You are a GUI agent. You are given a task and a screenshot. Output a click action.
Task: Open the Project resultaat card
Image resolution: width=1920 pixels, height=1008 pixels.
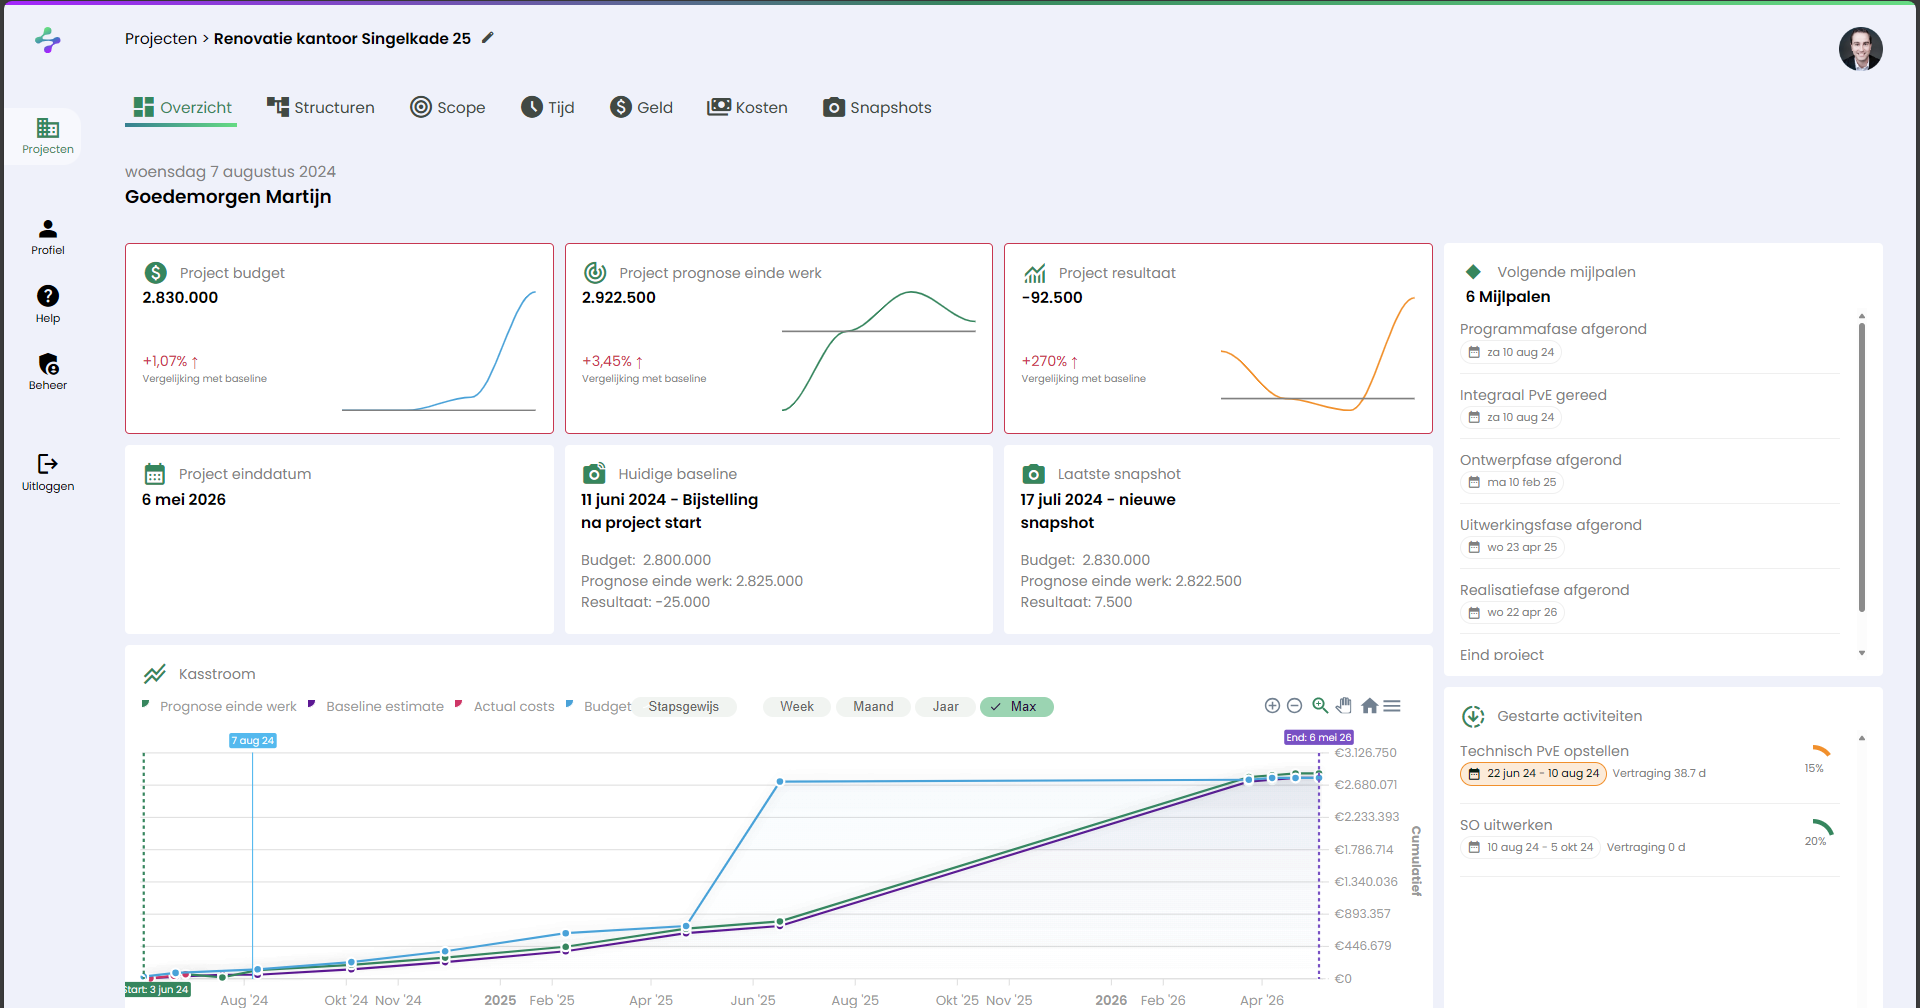coord(1218,338)
